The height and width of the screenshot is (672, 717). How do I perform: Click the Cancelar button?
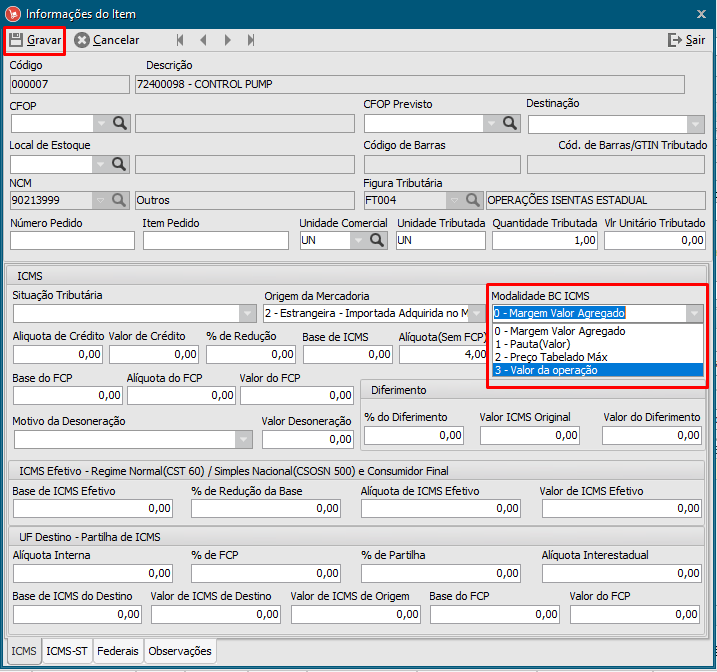[107, 40]
